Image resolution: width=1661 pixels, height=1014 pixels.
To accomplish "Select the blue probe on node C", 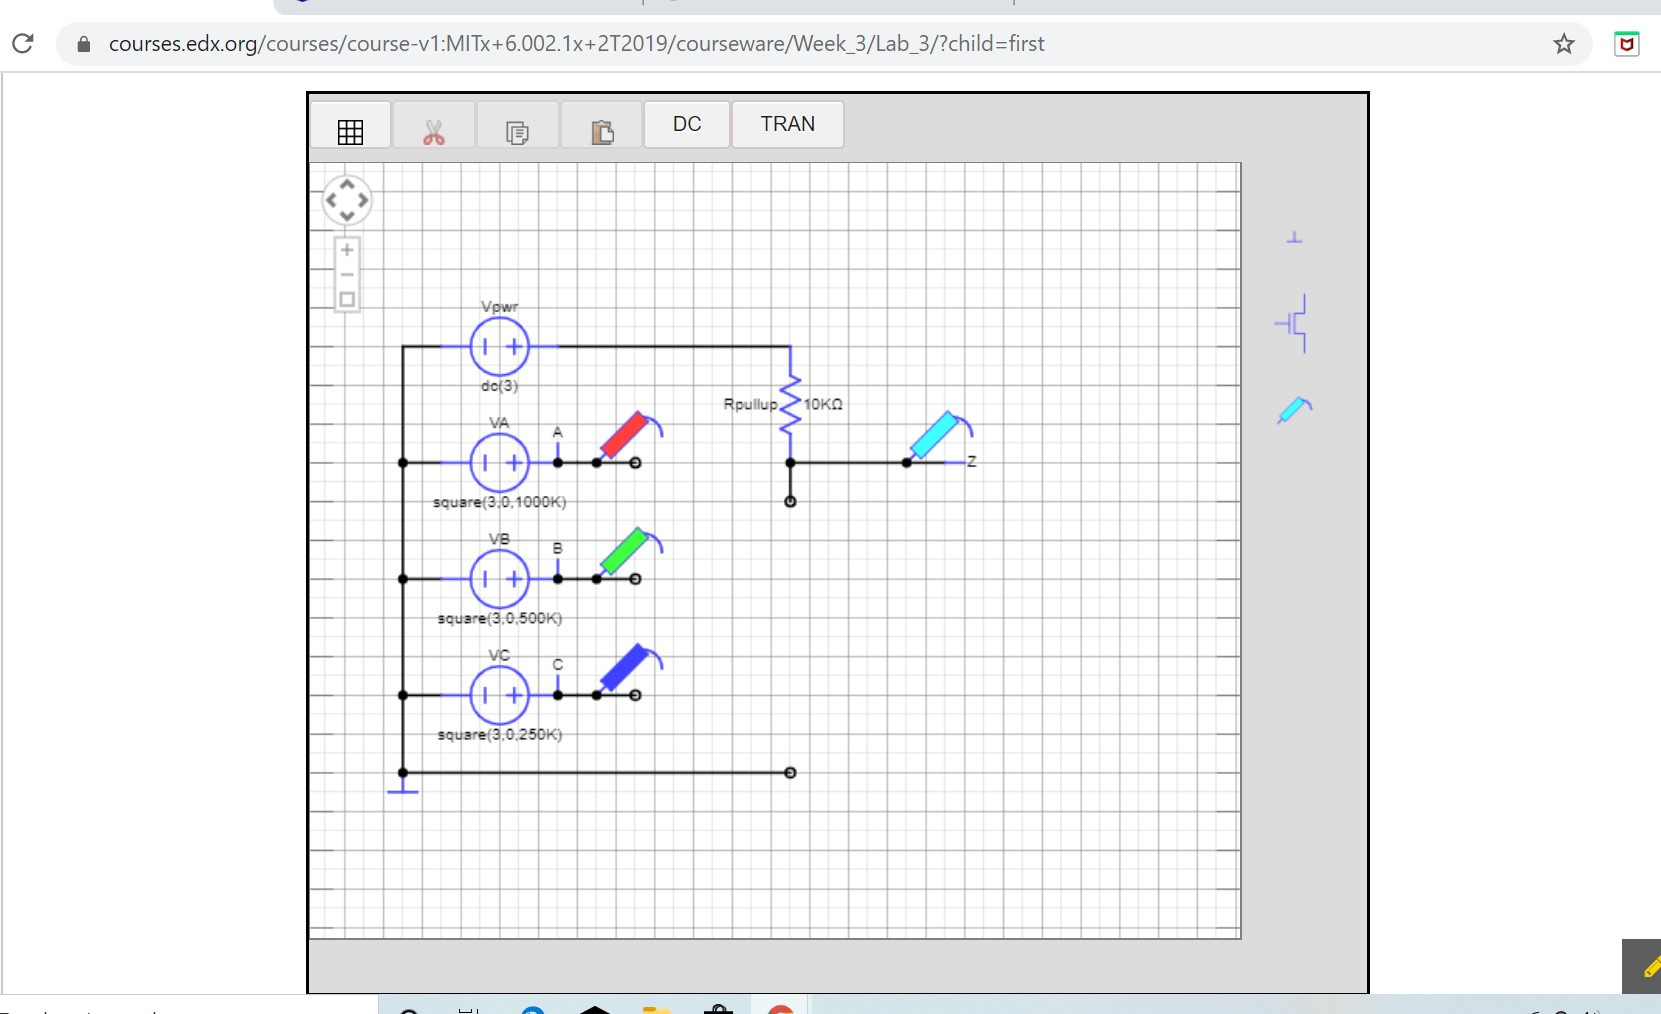I will click(x=630, y=667).
